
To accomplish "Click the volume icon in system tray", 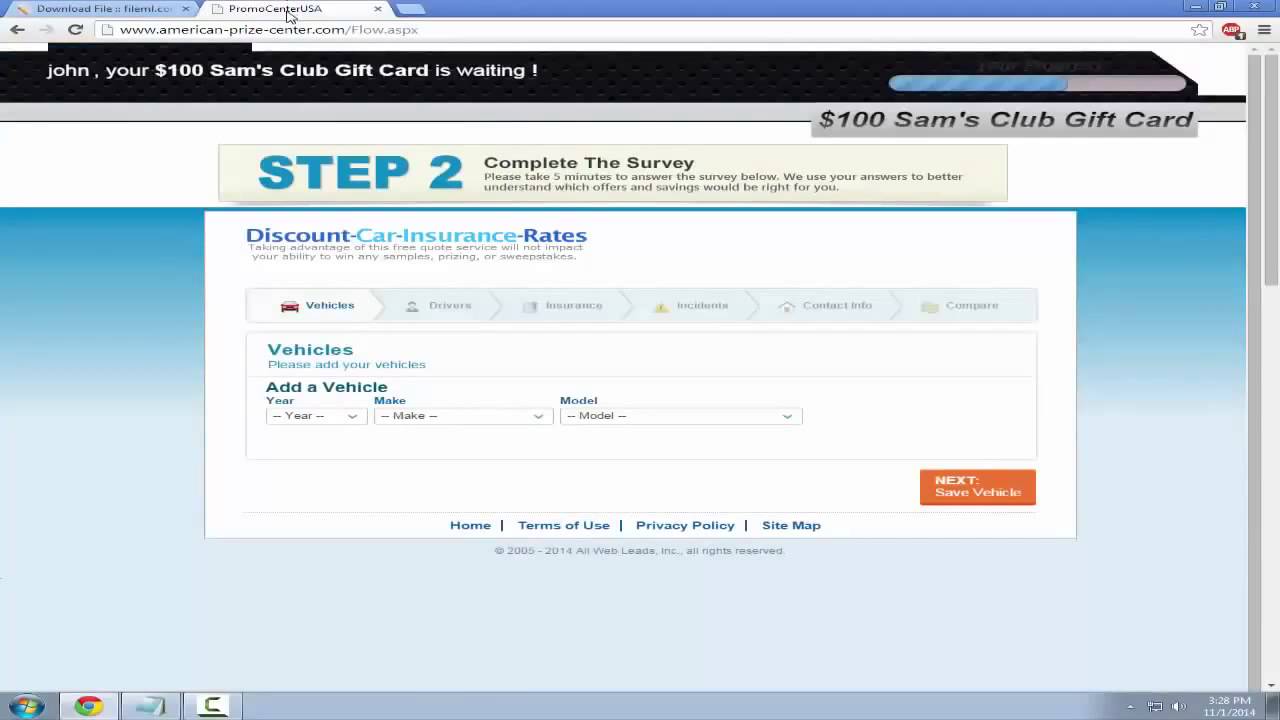I will [1179, 706].
